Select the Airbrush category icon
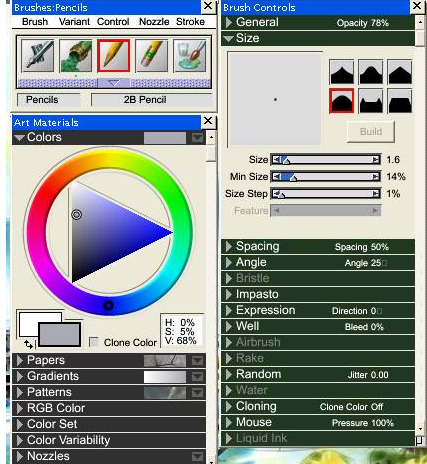The width and height of the screenshot is (427, 464). 37,56
